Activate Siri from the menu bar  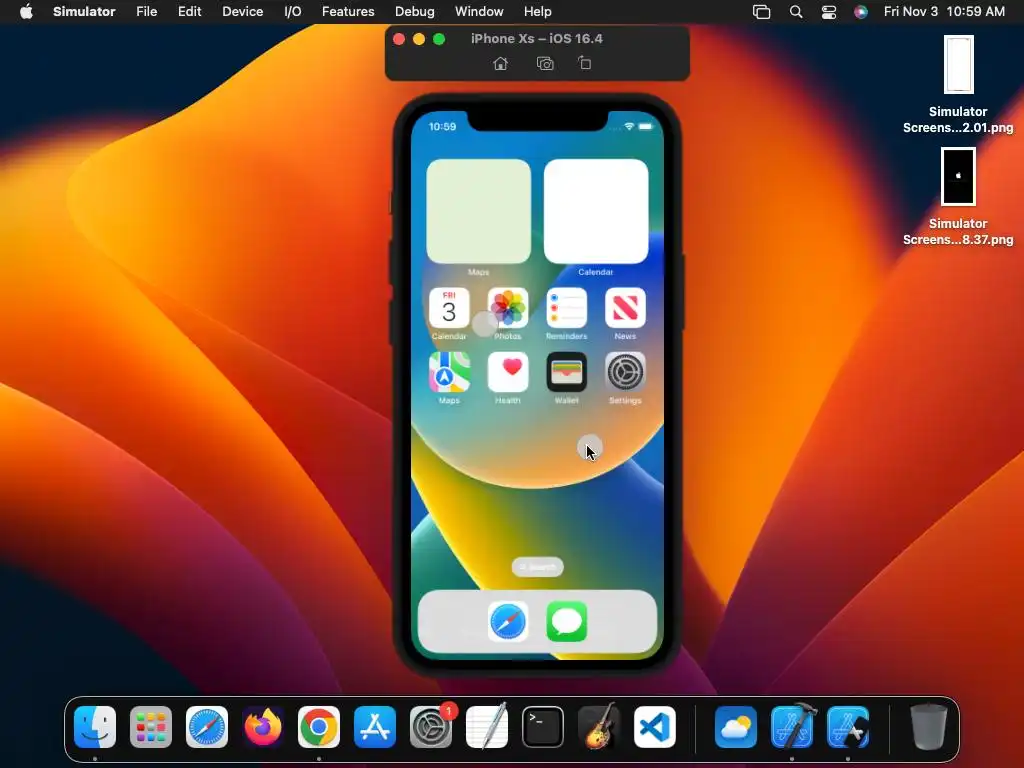[861, 12]
